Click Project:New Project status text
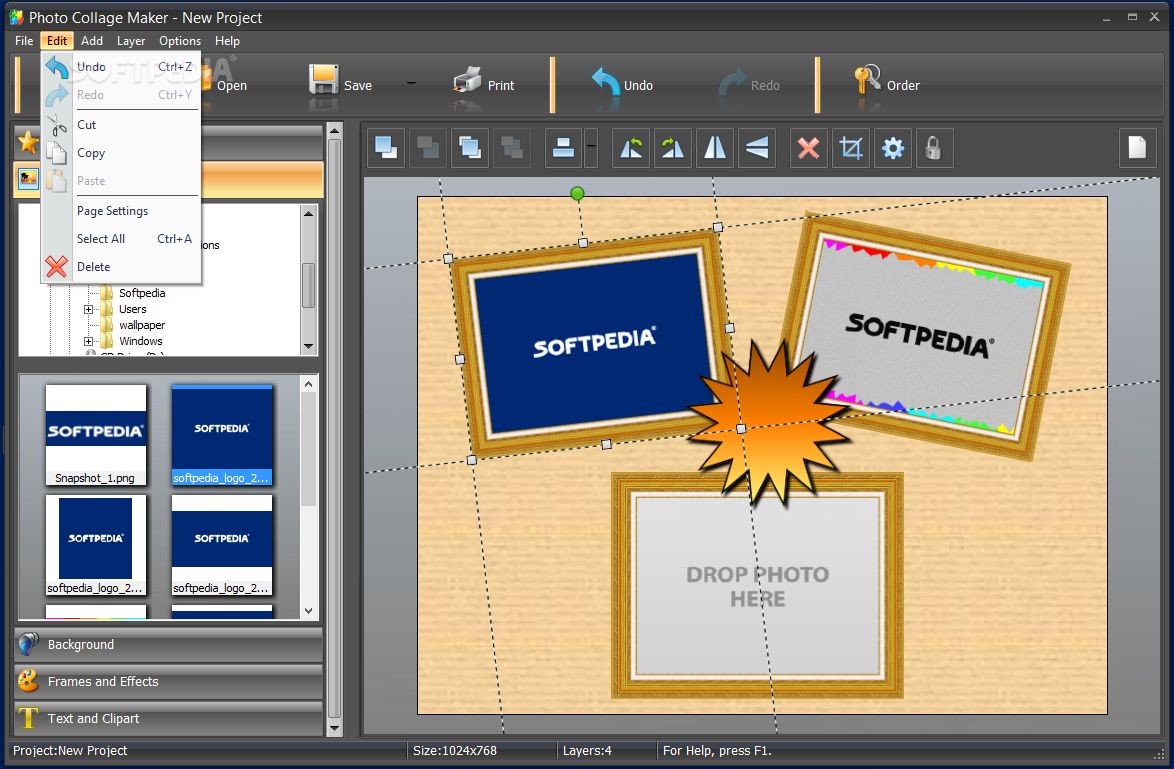Viewport: 1174px width, 769px height. click(70, 750)
